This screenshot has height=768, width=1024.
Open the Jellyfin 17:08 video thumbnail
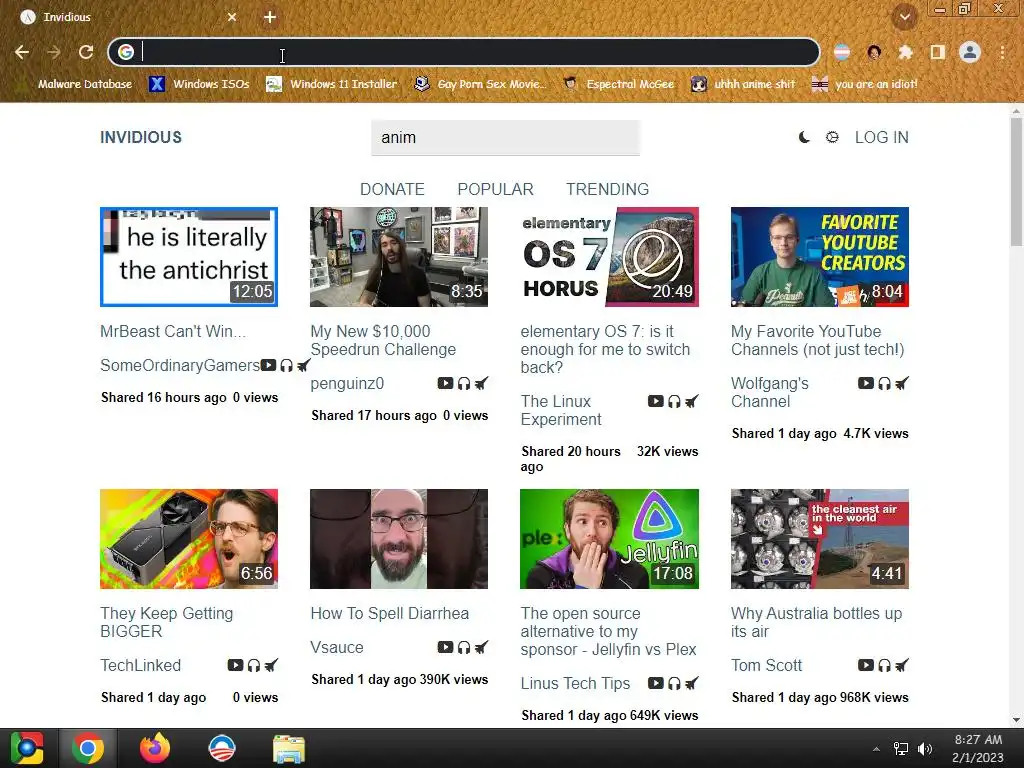[609, 539]
